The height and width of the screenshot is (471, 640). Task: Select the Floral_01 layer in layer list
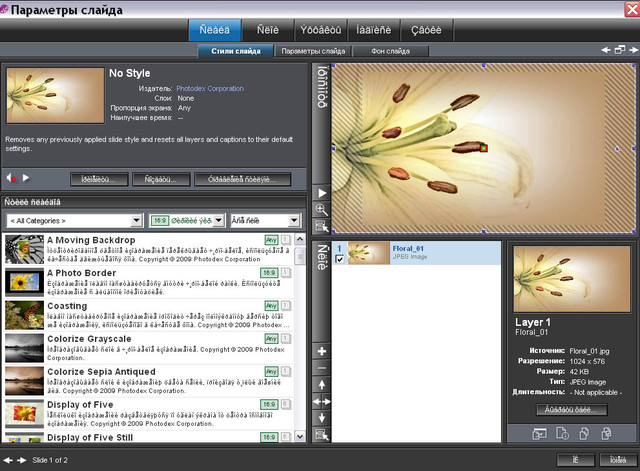pyautogui.click(x=416, y=253)
